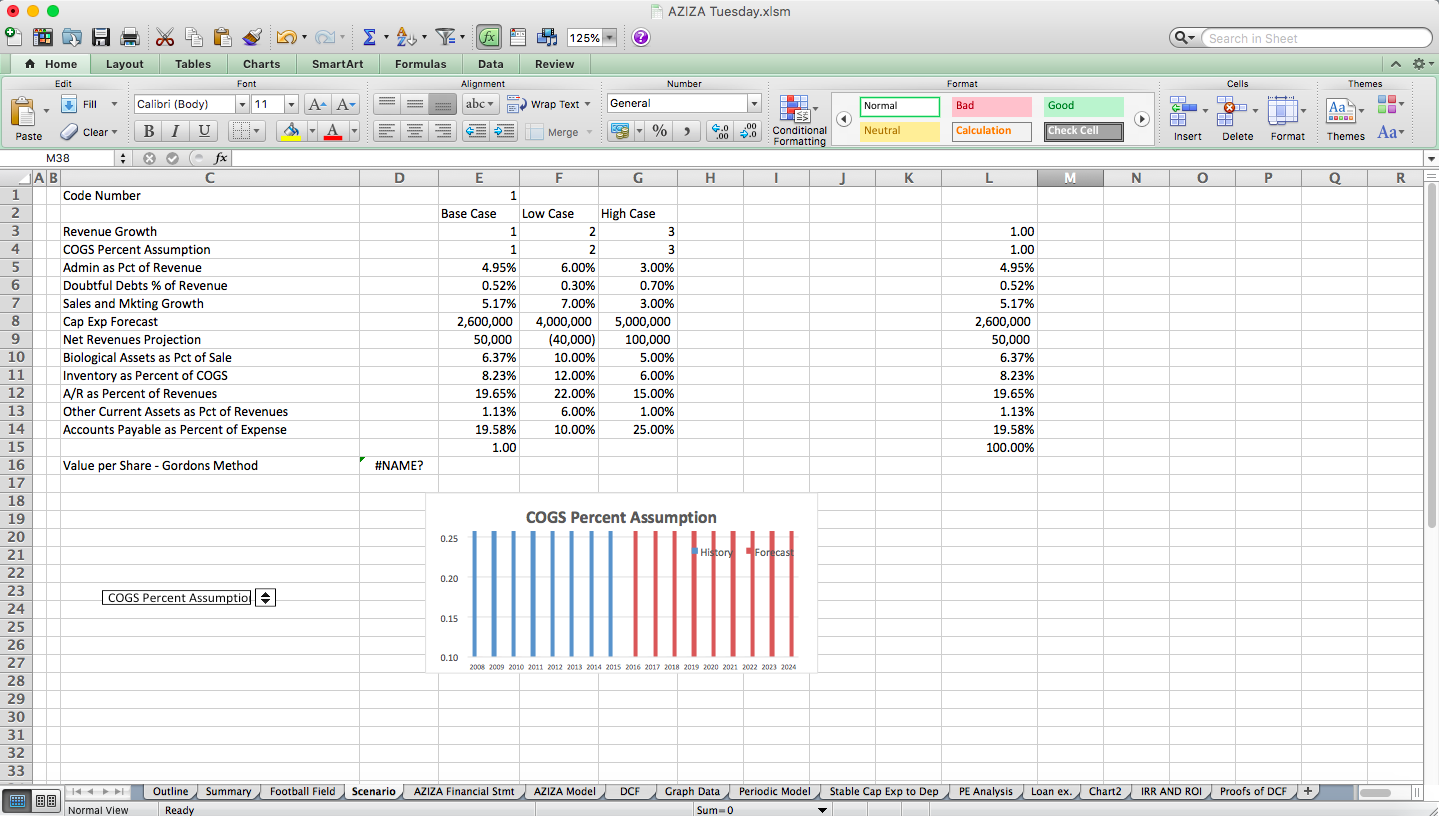This screenshot has height=816, width=1439.
Task: Click the Save icon in the toolbar
Action: pos(101,36)
